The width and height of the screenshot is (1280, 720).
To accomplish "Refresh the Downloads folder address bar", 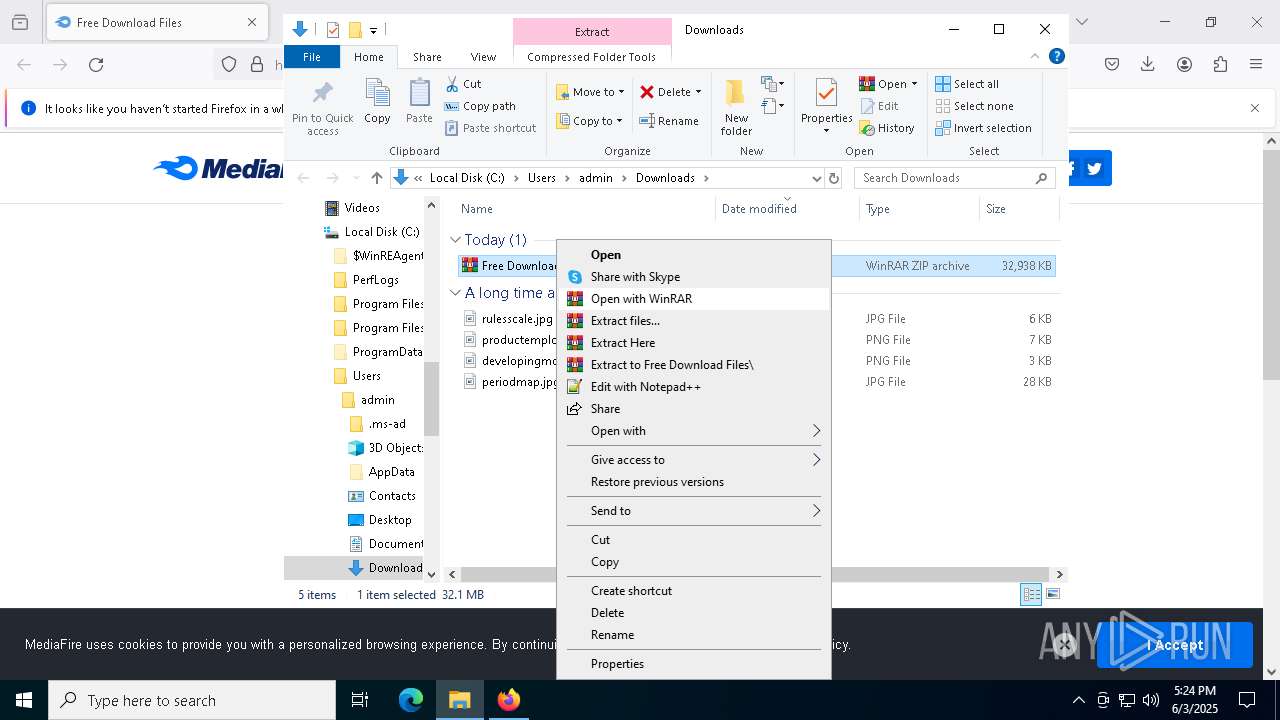I will (x=834, y=178).
